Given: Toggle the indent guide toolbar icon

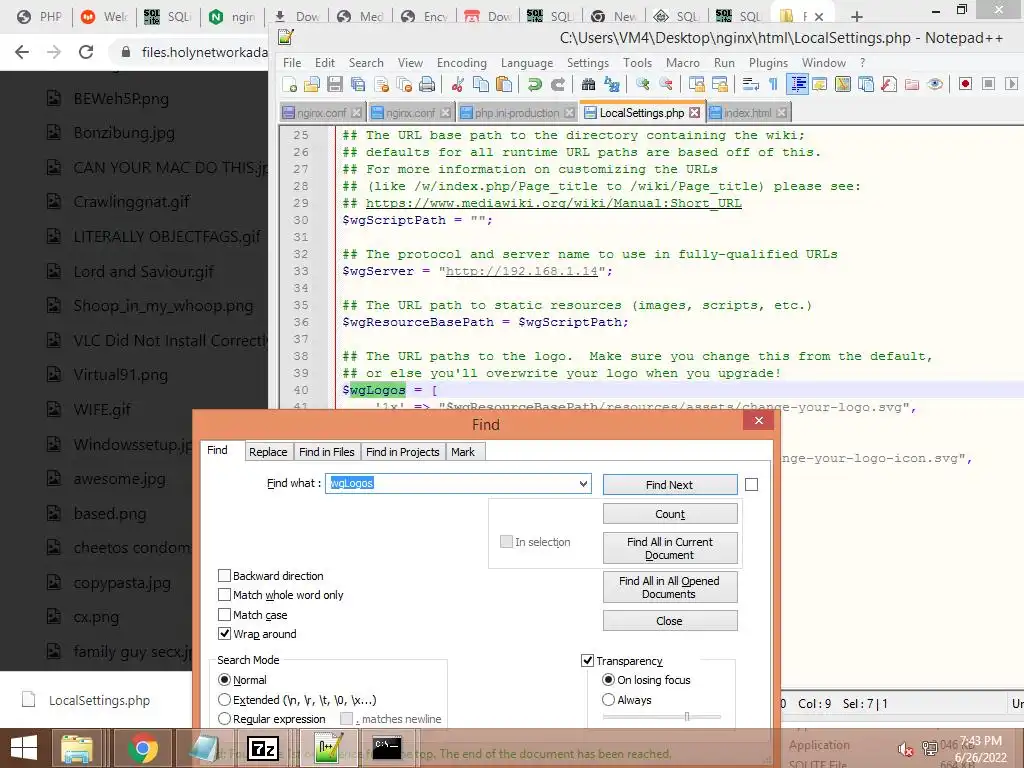Looking at the screenshot, I should click(x=797, y=84).
